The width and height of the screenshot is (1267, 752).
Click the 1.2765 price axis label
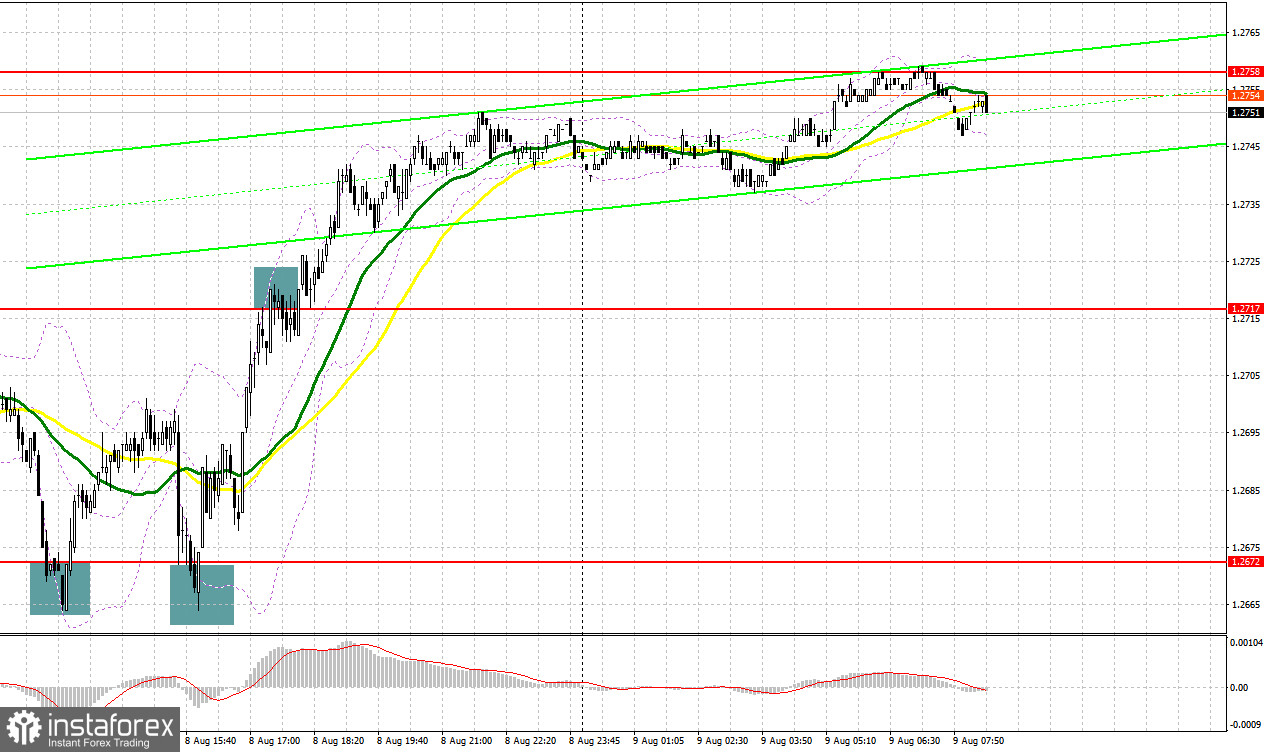1246,34
